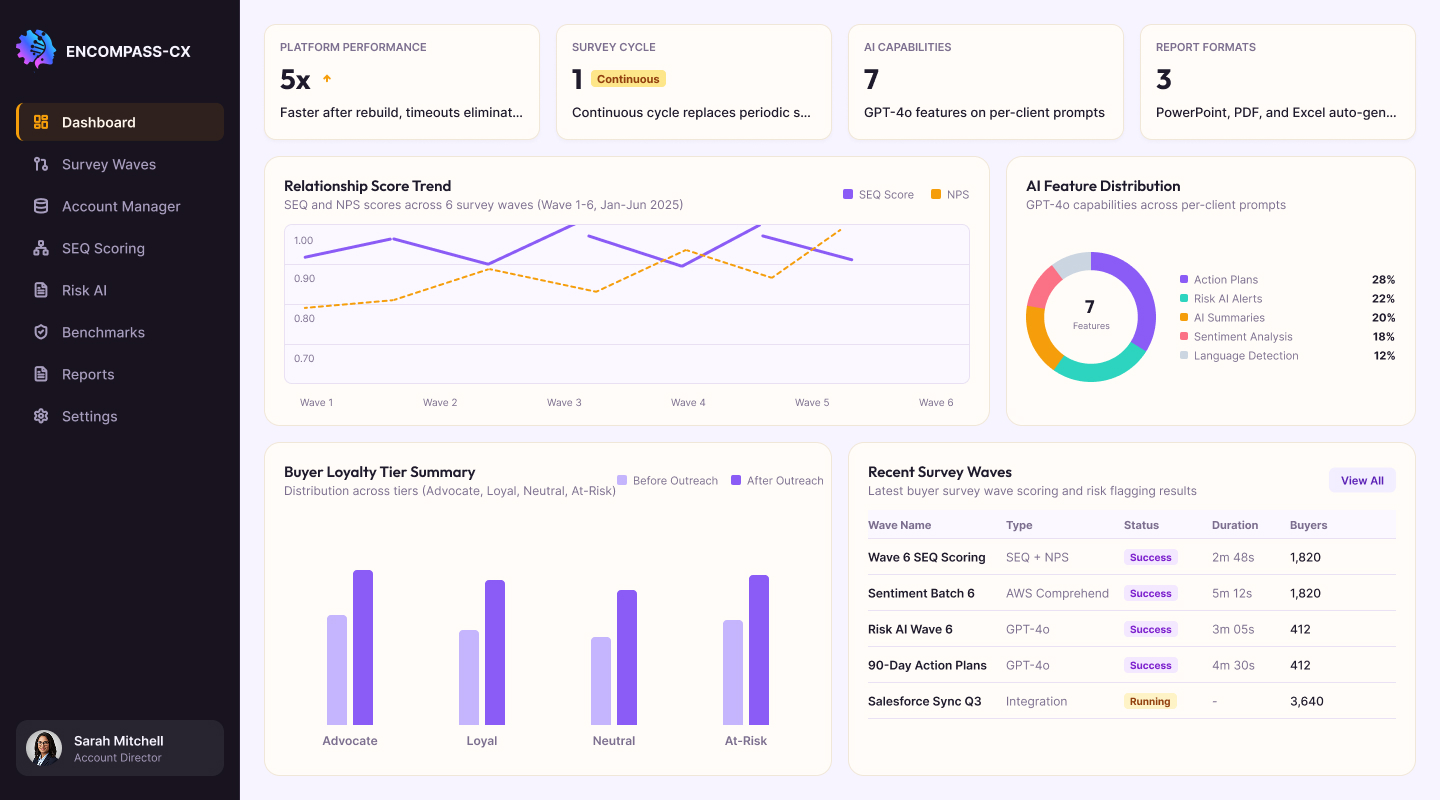Click the Before Outreach legend swatch
This screenshot has width=1440, height=800.
click(622, 480)
